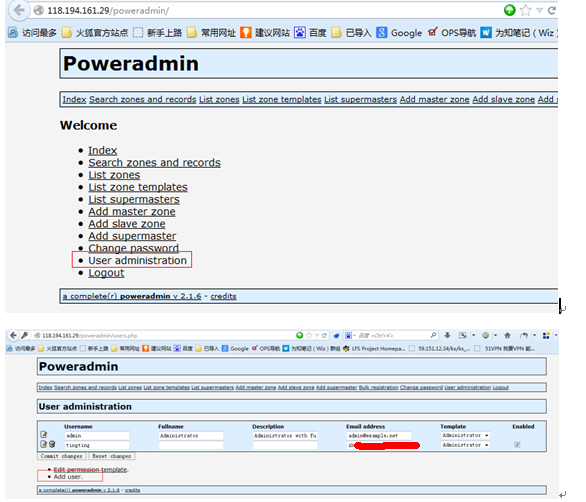Toggle the Enabled checkbox for tingting

click(517, 445)
